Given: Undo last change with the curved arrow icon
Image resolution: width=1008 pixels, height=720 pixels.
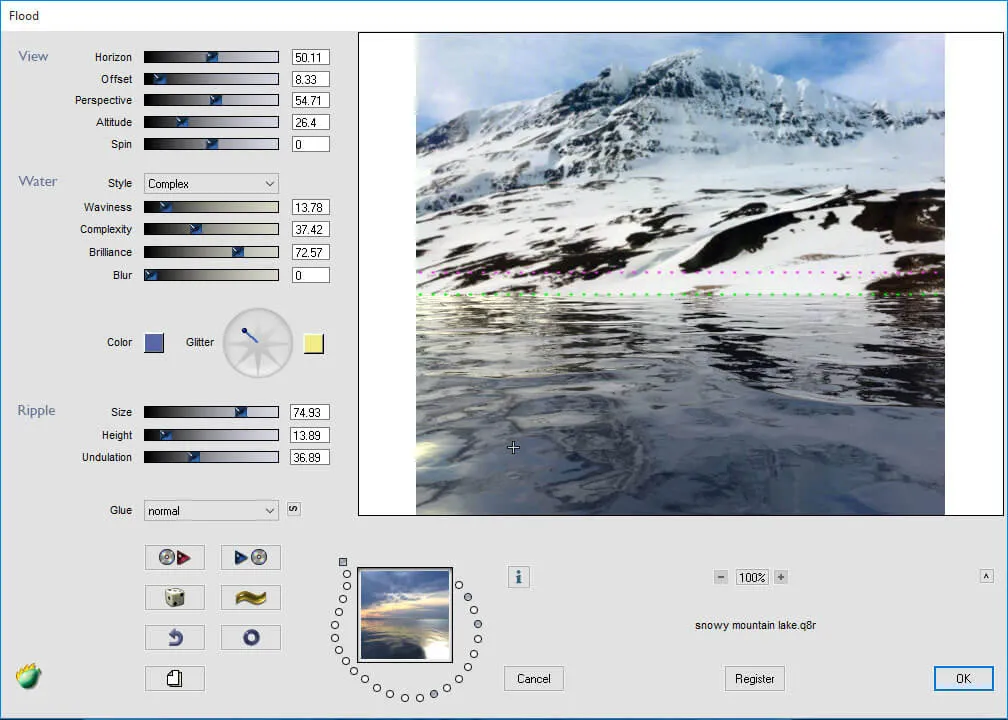Looking at the screenshot, I should pos(174,637).
